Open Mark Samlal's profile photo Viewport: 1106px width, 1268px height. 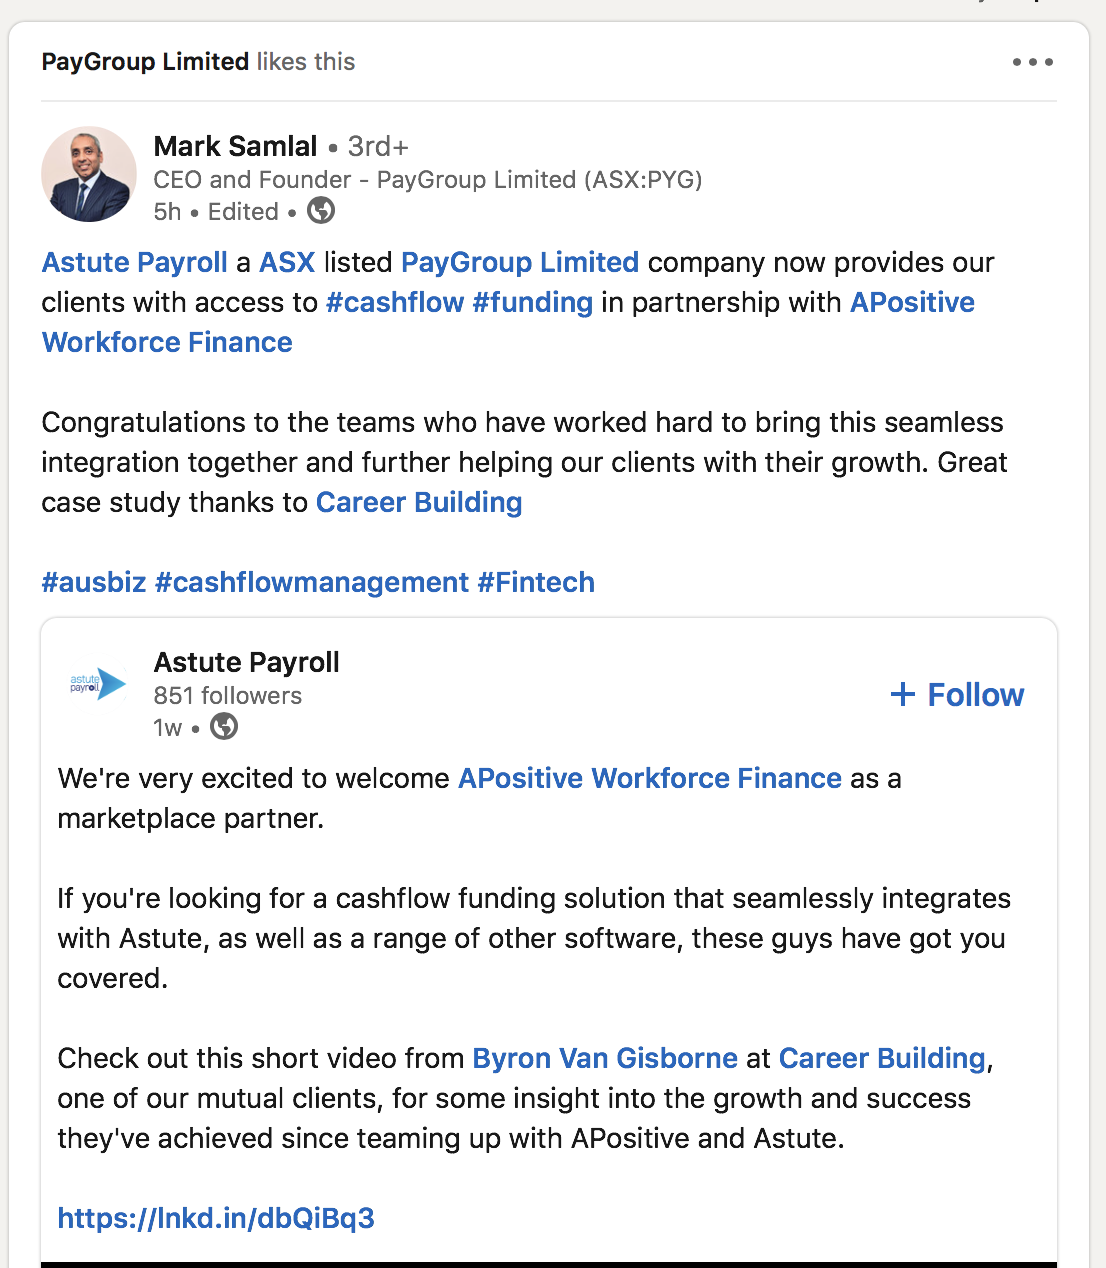tap(89, 174)
